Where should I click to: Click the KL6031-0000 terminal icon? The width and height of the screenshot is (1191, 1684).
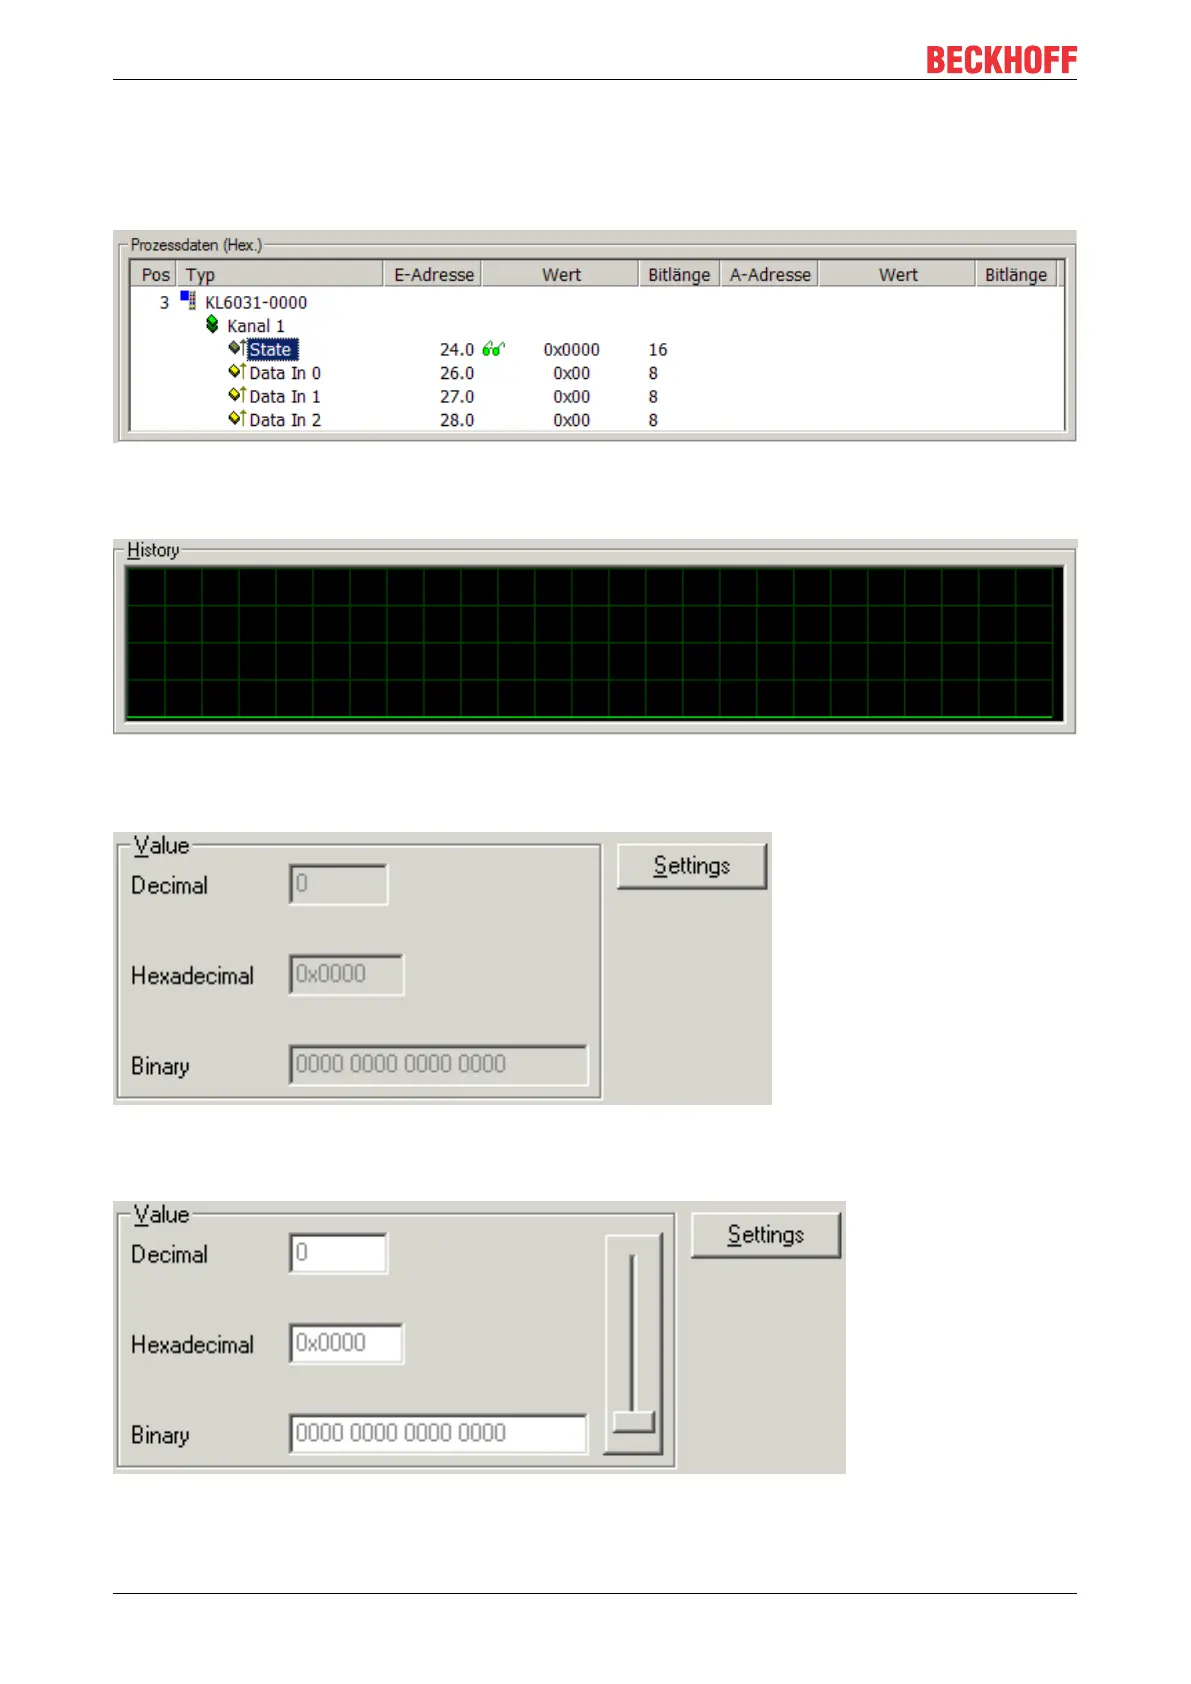tap(188, 300)
